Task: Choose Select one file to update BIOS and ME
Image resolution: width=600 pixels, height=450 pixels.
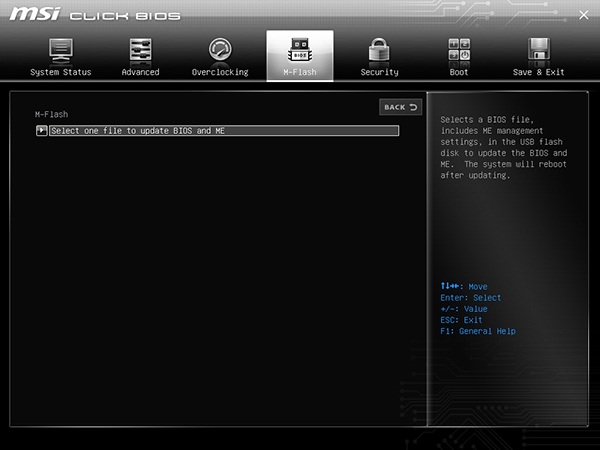Action: pos(224,130)
